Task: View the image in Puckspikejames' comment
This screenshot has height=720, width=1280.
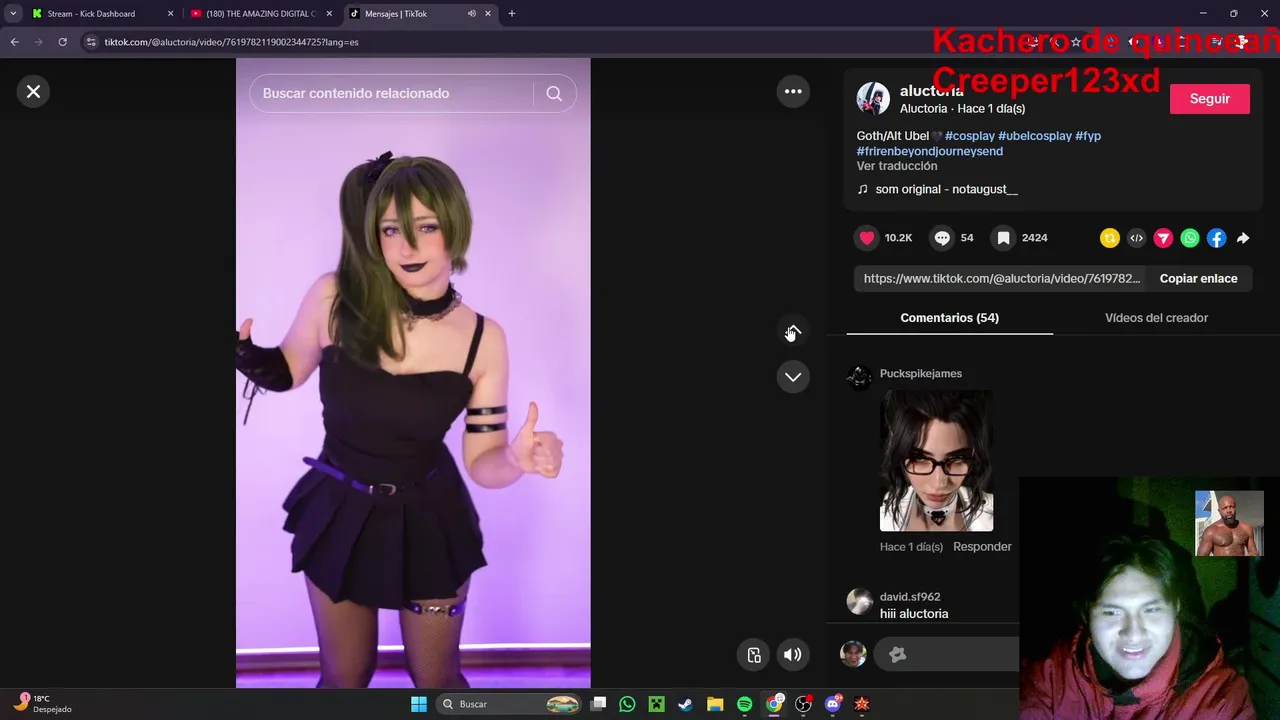Action: 936,460
